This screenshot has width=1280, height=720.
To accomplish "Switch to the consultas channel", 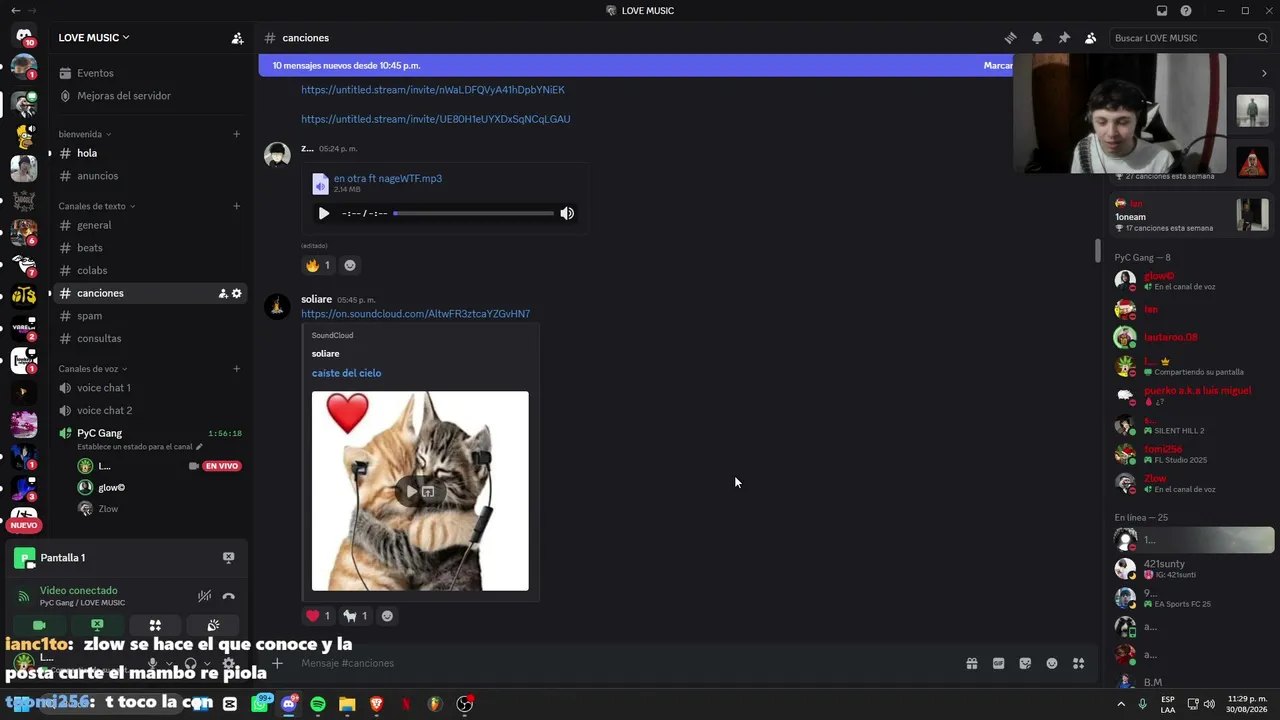I will click(150, 338).
